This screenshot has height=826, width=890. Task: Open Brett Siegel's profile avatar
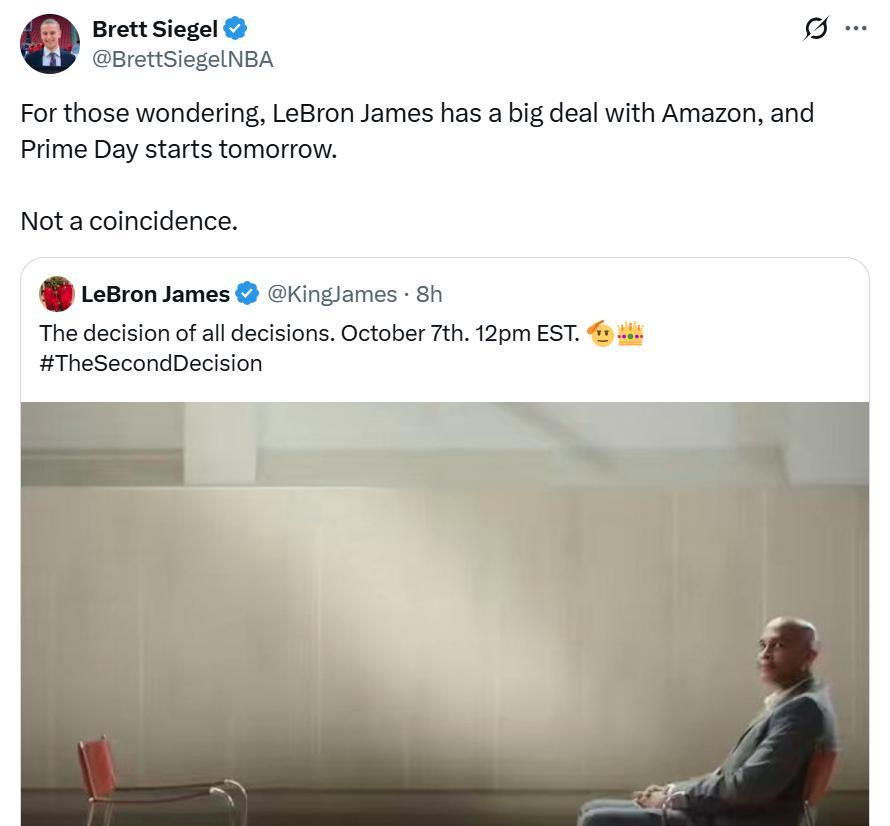pos(49,44)
